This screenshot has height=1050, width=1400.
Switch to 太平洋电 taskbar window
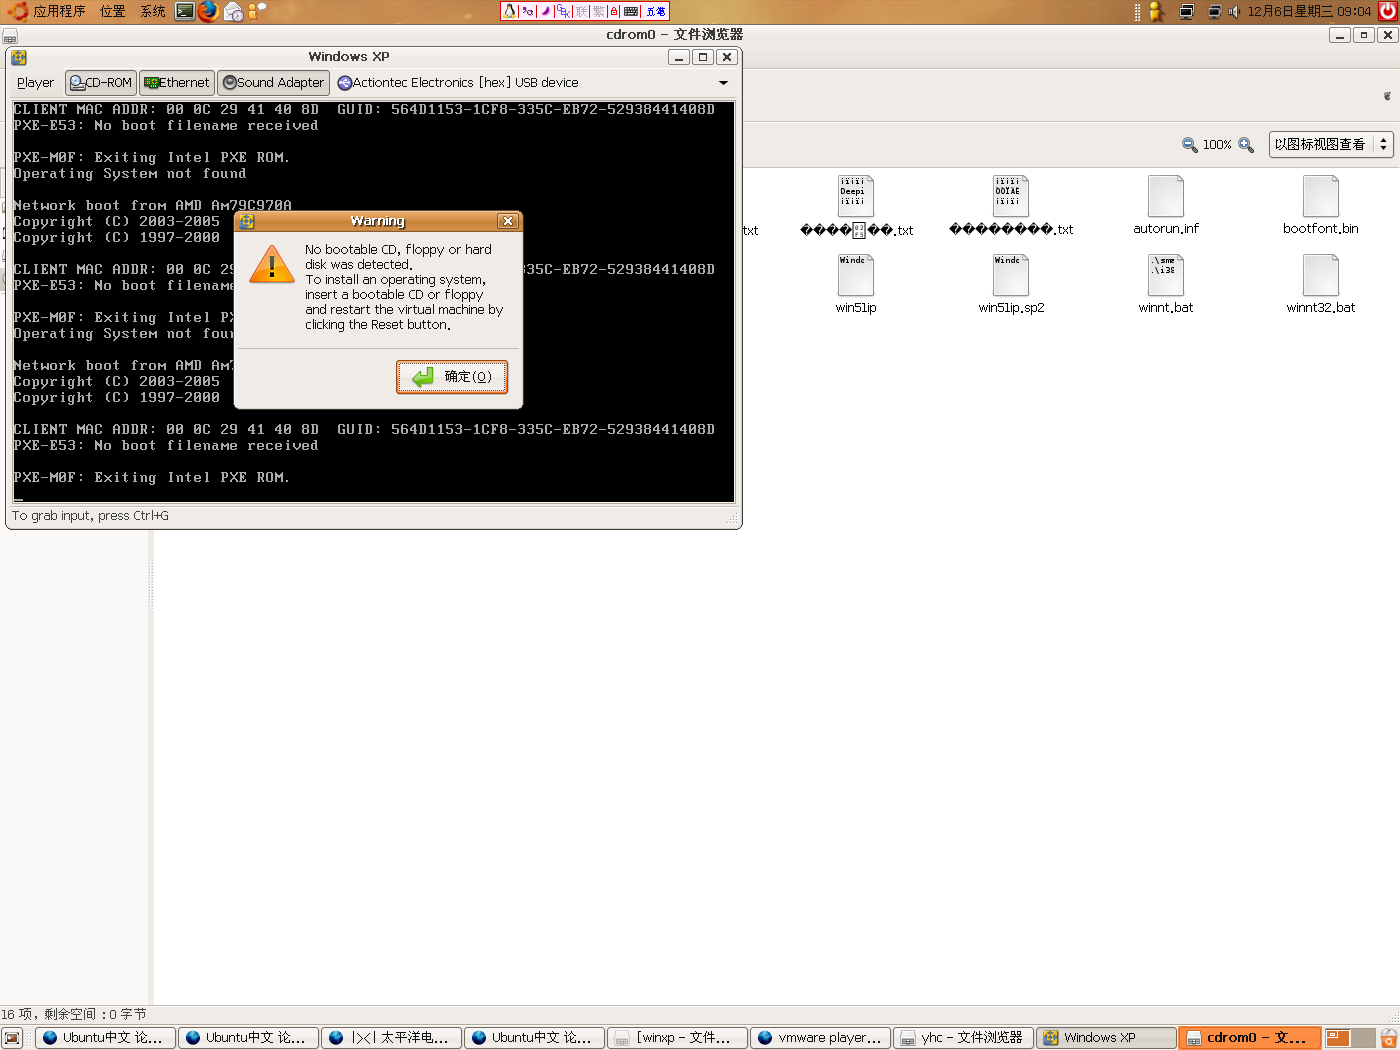[x=391, y=1038]
